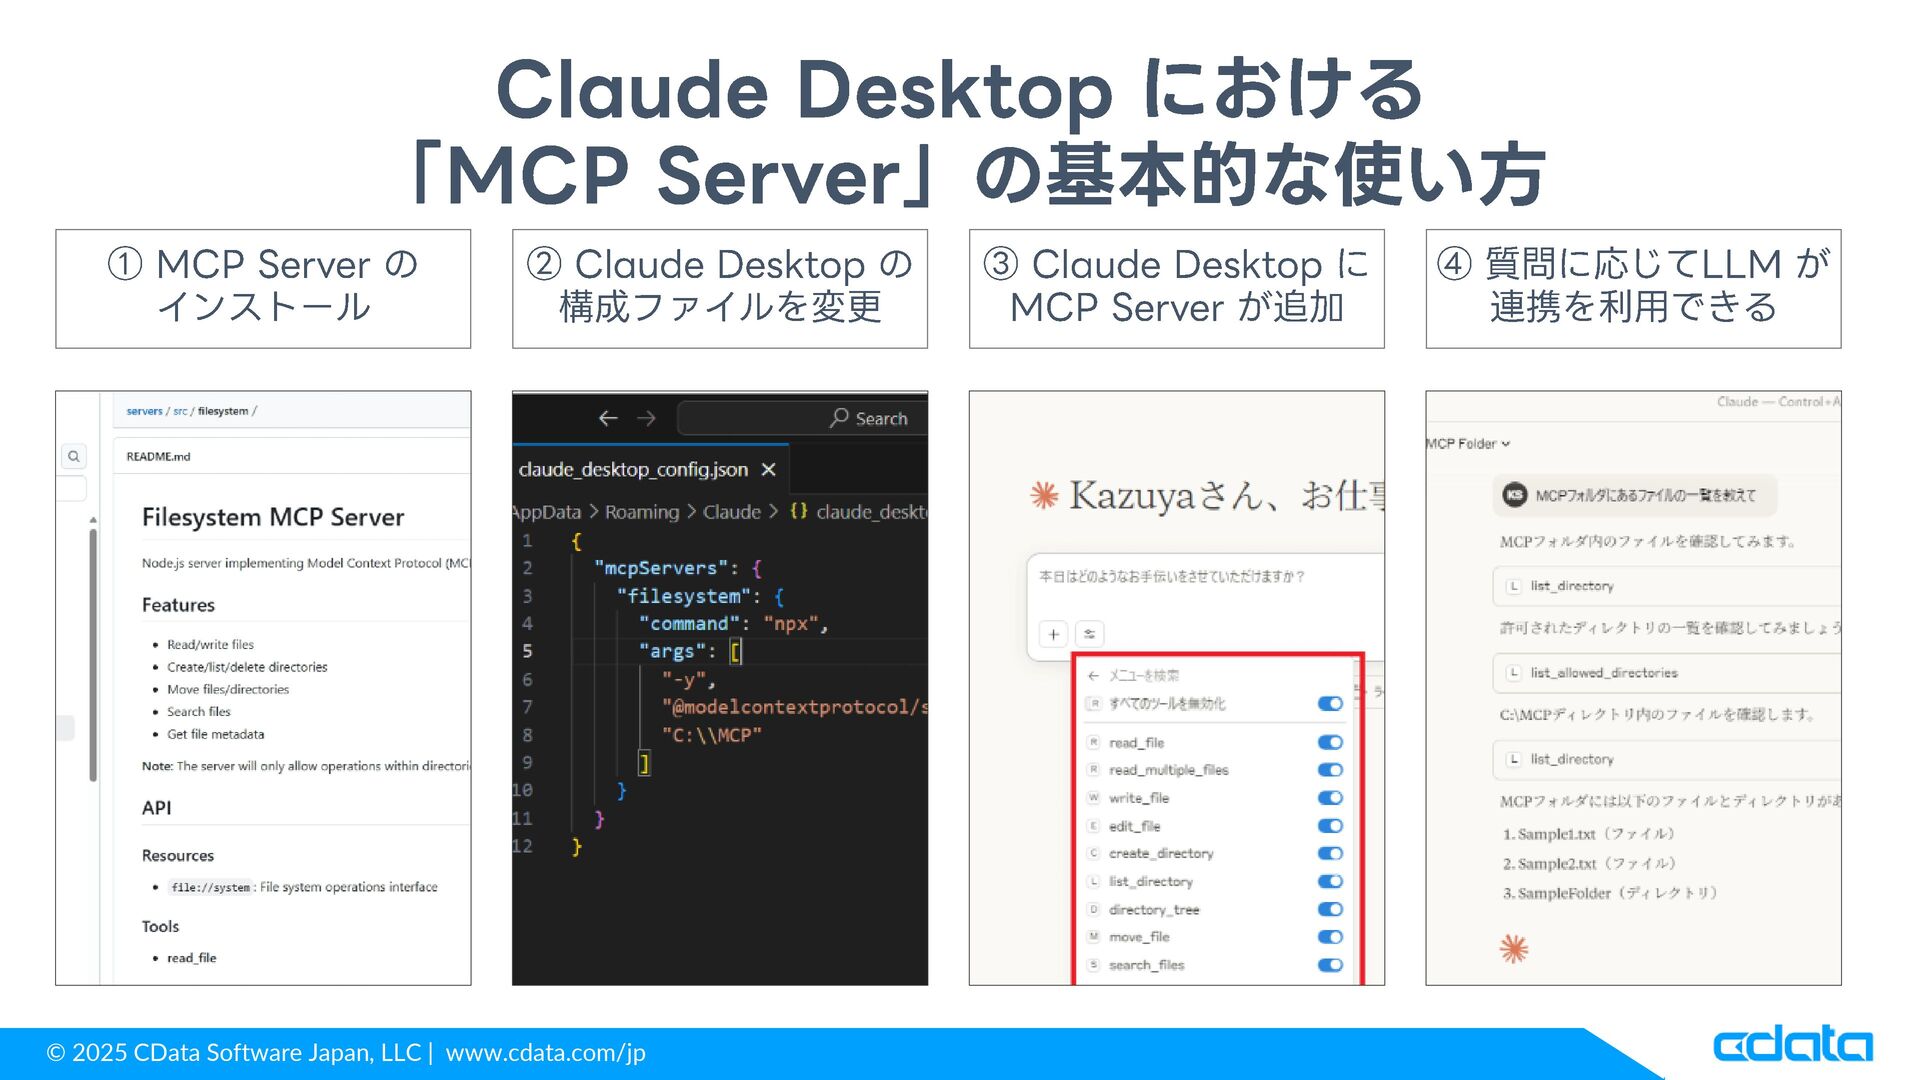This screenshot has width=1920, height=1080.
Task: Click the L icon on list_allowed_directories
Action: [1514, 673]
